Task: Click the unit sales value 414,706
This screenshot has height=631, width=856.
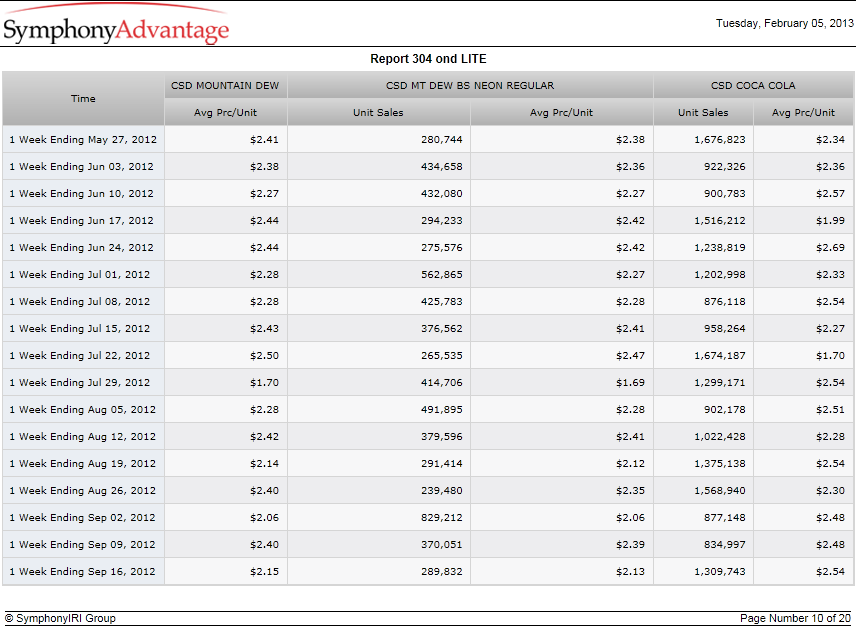Action: coord(442,383)
